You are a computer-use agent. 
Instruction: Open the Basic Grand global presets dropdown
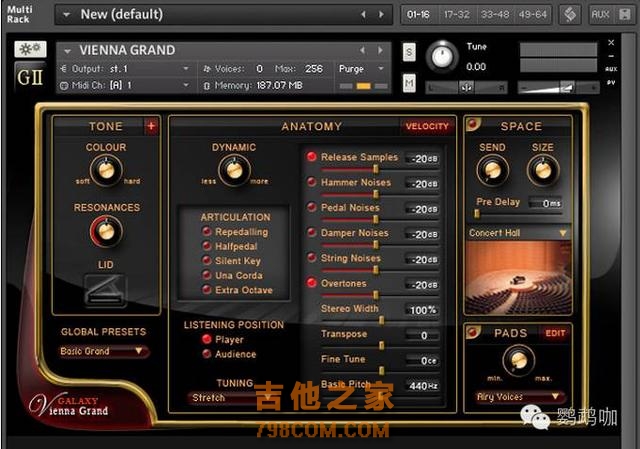click(x=104, y=351)
